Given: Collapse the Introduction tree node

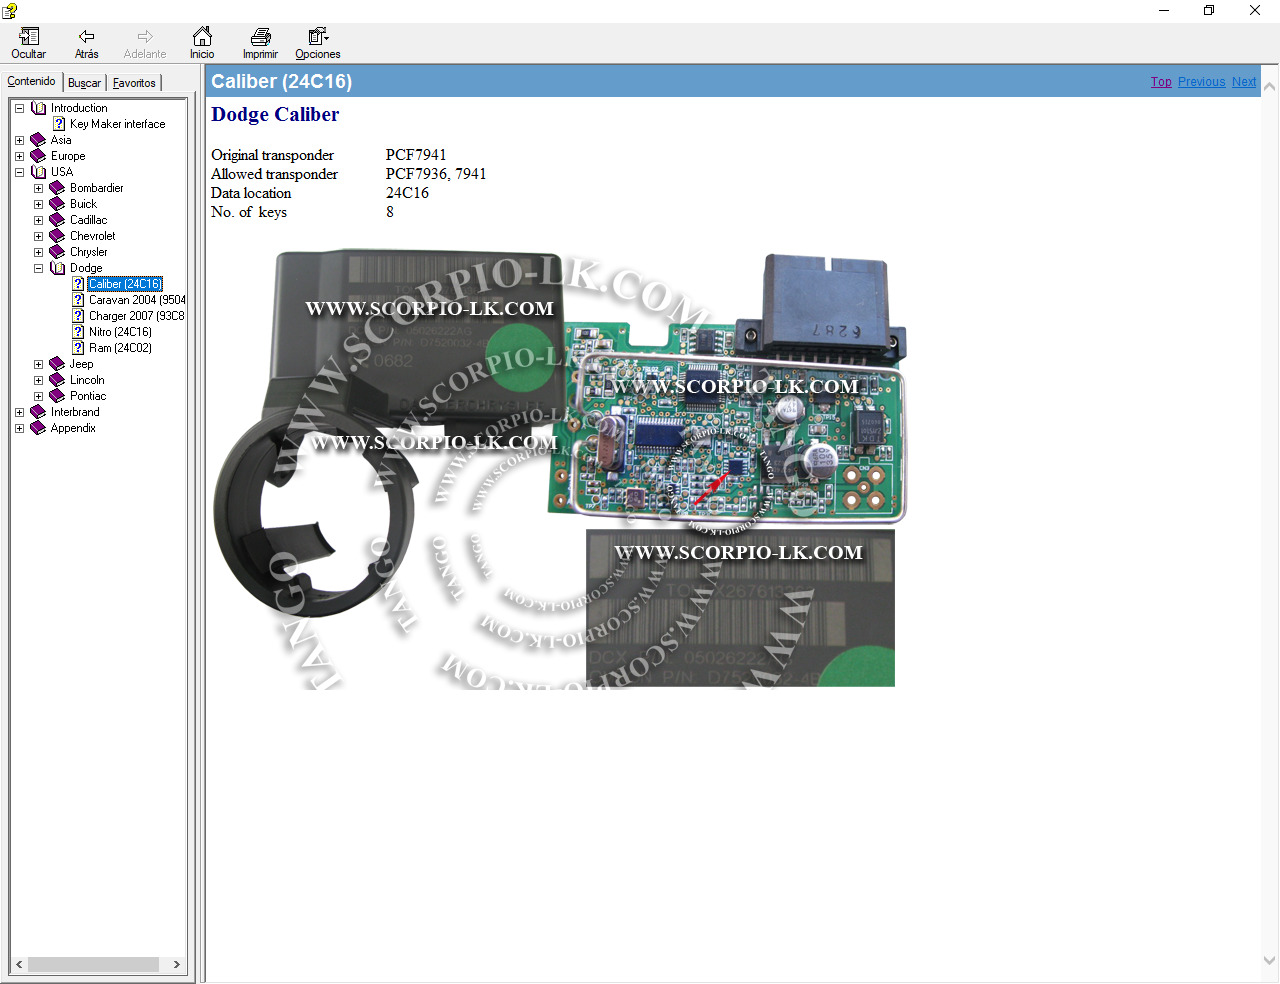Looking at the screenshot, I should pos(19,108).
